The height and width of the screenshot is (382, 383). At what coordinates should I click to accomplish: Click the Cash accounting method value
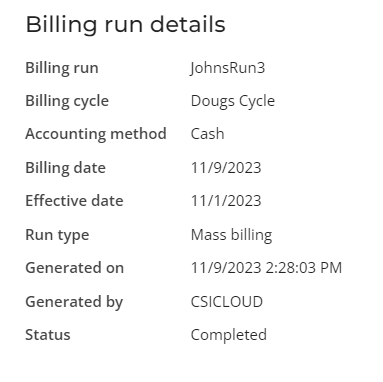(x=207, y=134)
